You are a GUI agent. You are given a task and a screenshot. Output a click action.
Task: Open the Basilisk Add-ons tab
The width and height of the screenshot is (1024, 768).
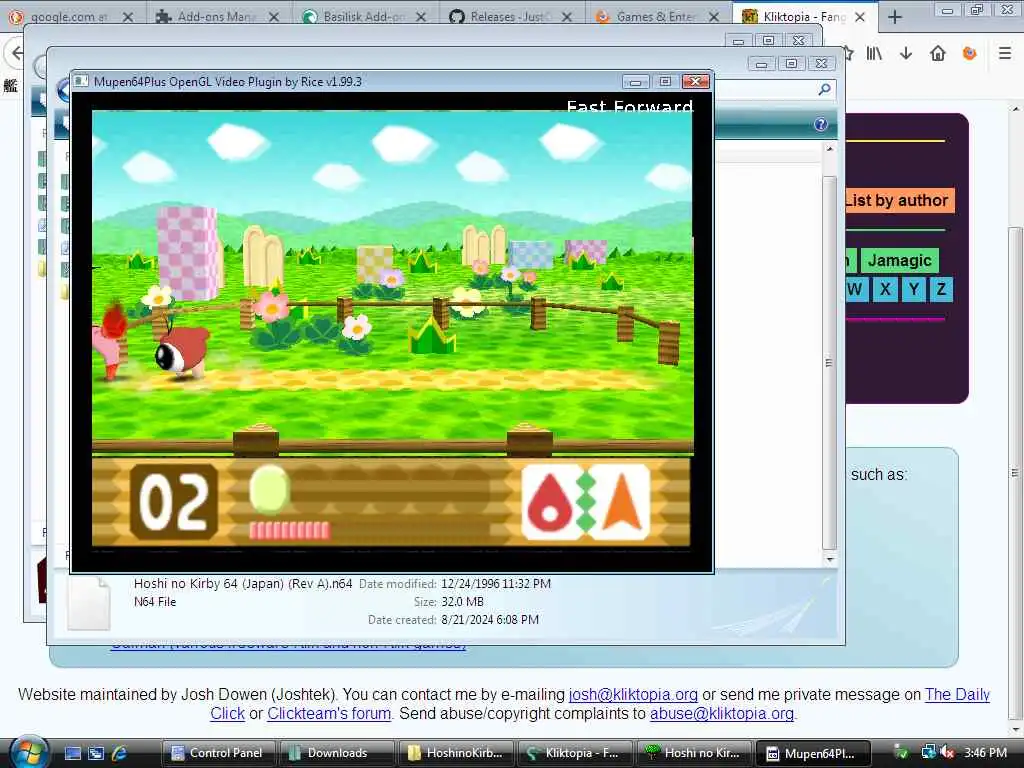(x=362, y=16)
